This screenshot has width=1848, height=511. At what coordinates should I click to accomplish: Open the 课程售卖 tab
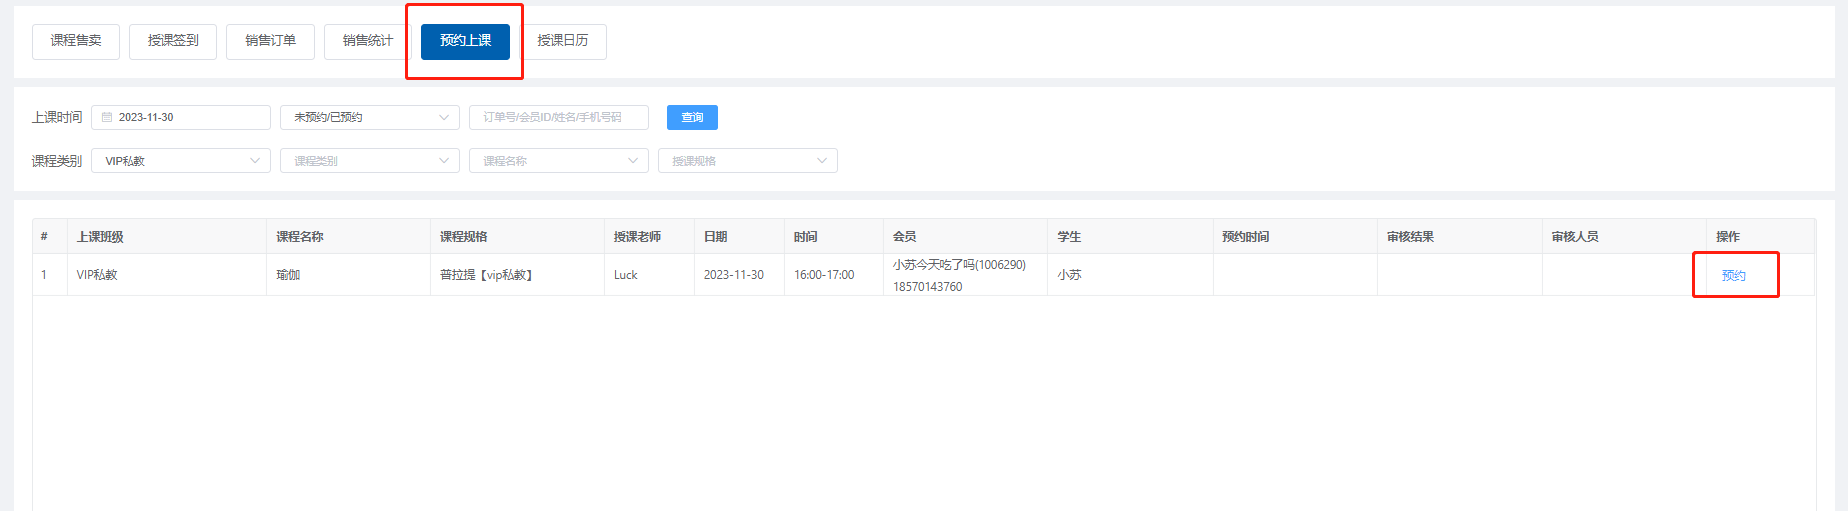click(76, 41)
